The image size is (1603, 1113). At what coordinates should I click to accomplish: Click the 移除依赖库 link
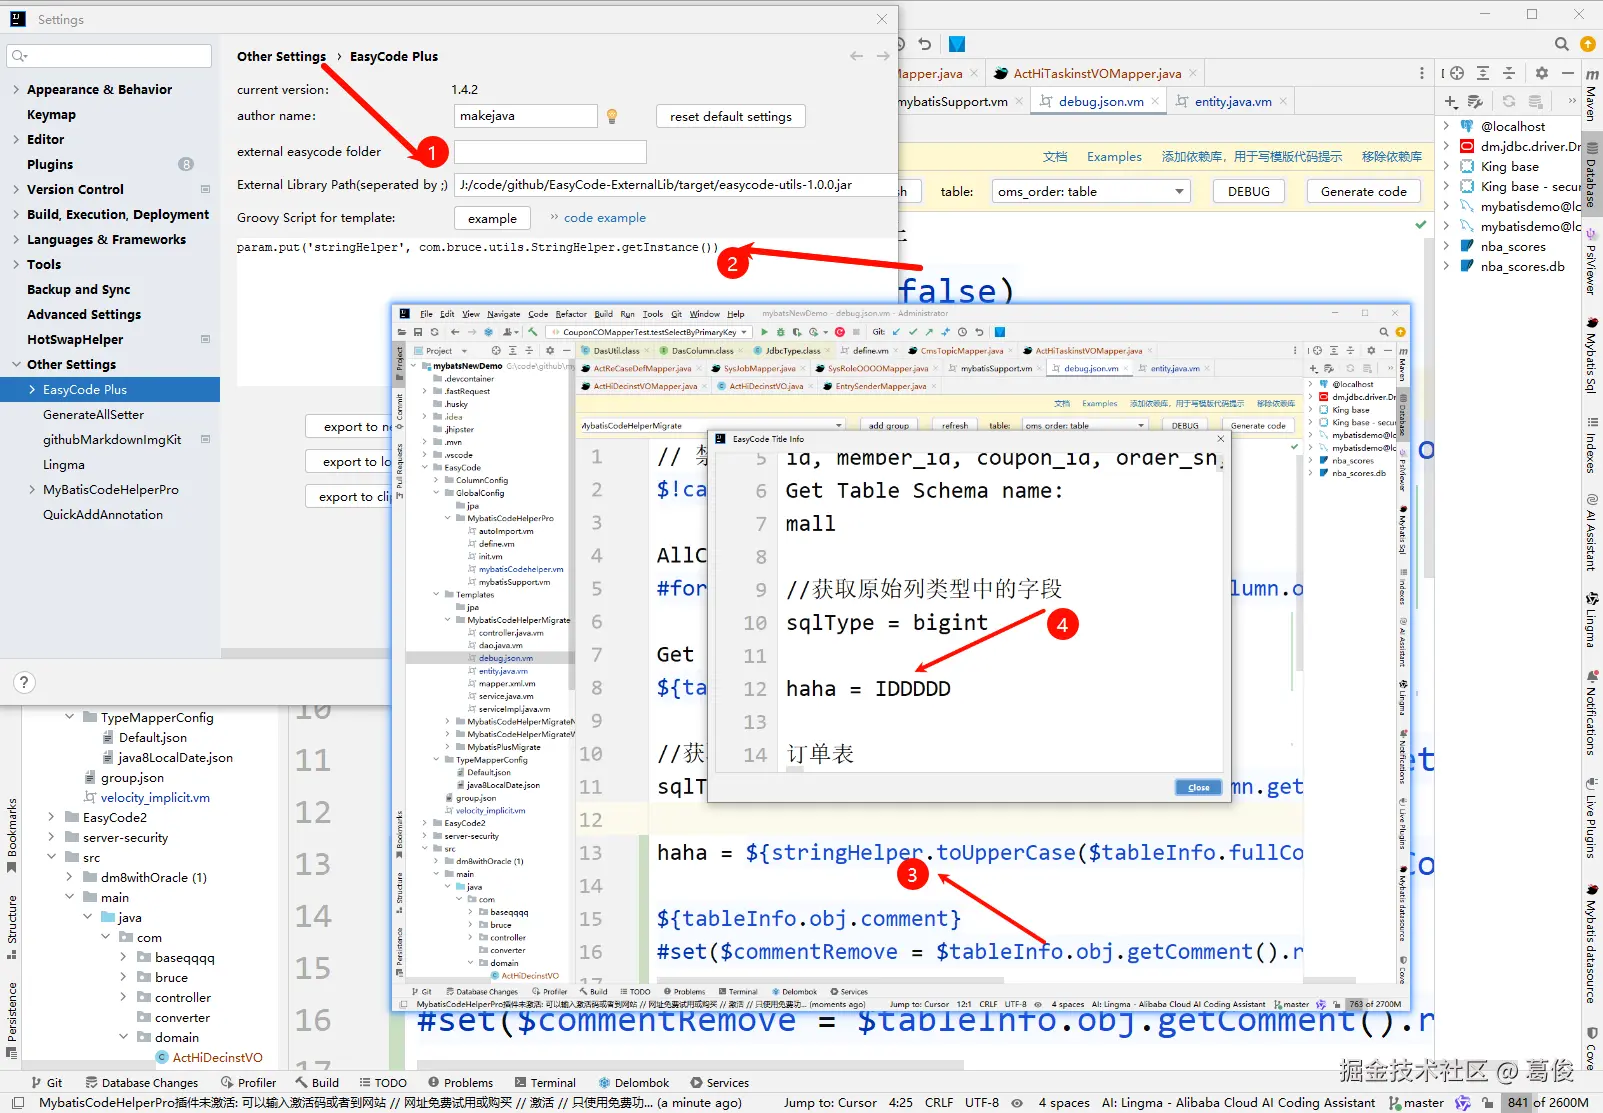tap(1392, 157)
